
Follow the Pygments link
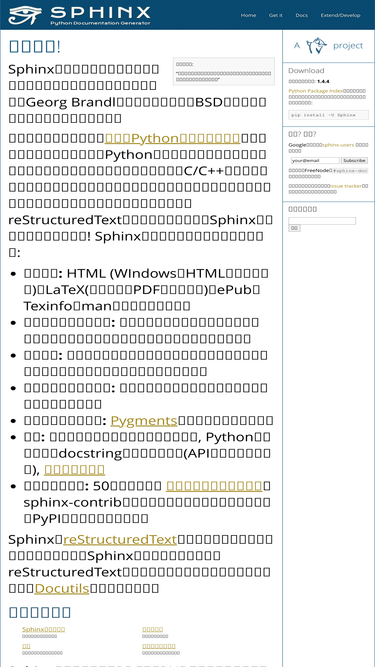click(x=144, y=421)
